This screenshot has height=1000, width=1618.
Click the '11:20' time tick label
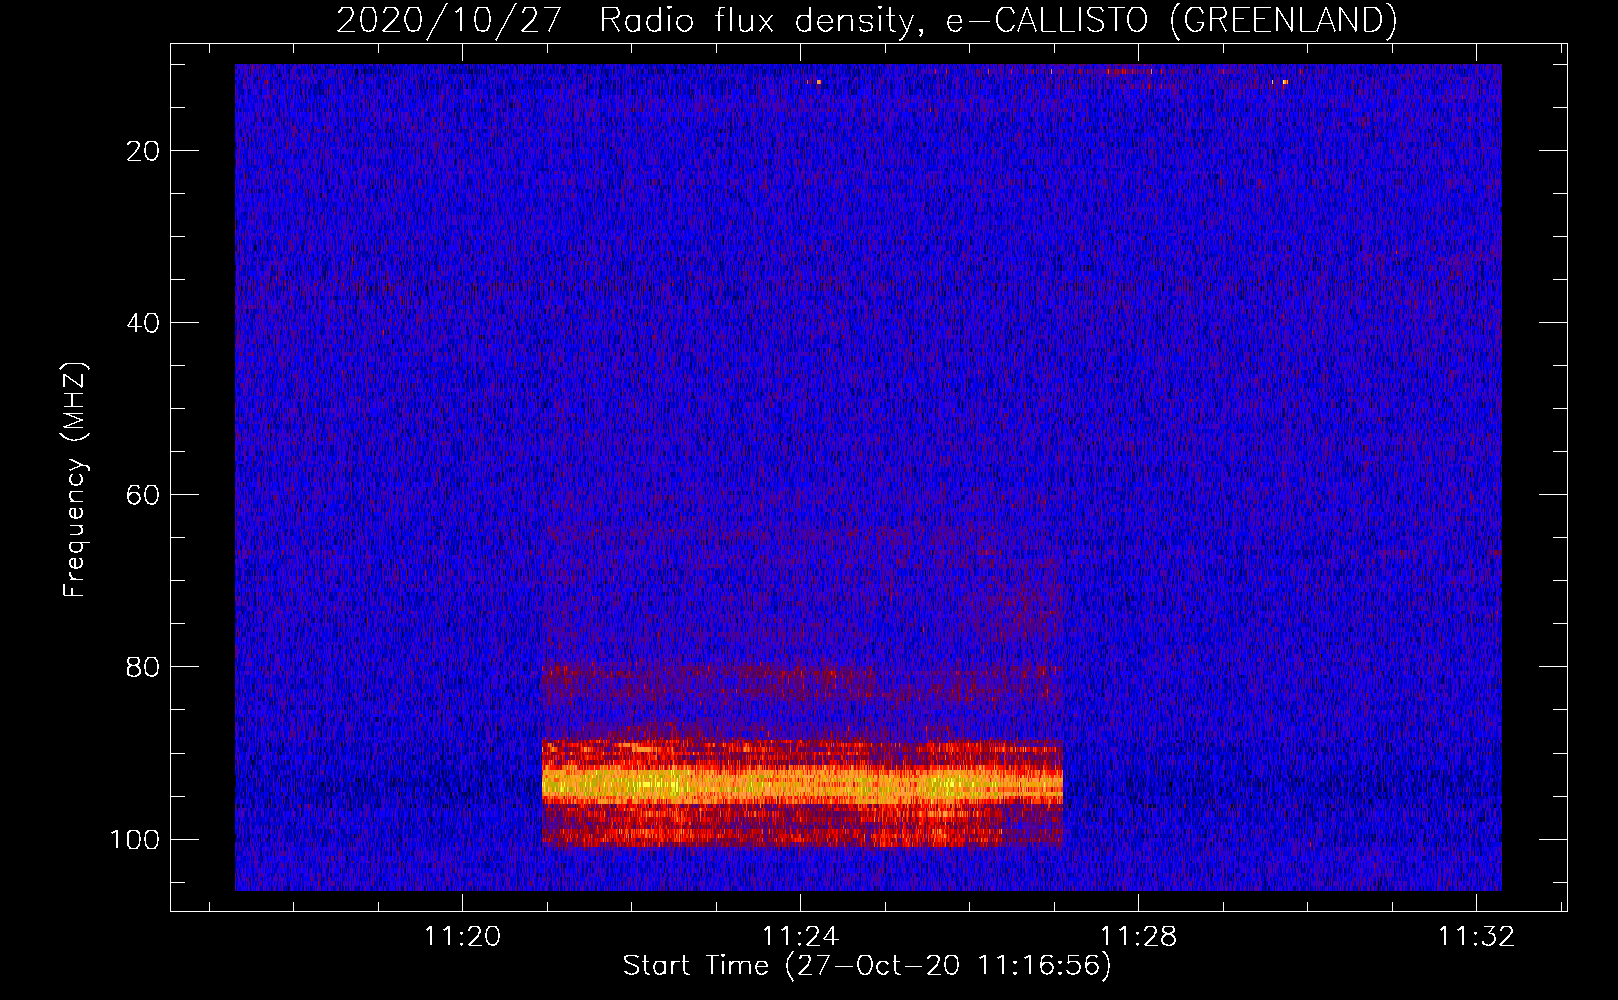pyautogui.click(x=461, y=937)
